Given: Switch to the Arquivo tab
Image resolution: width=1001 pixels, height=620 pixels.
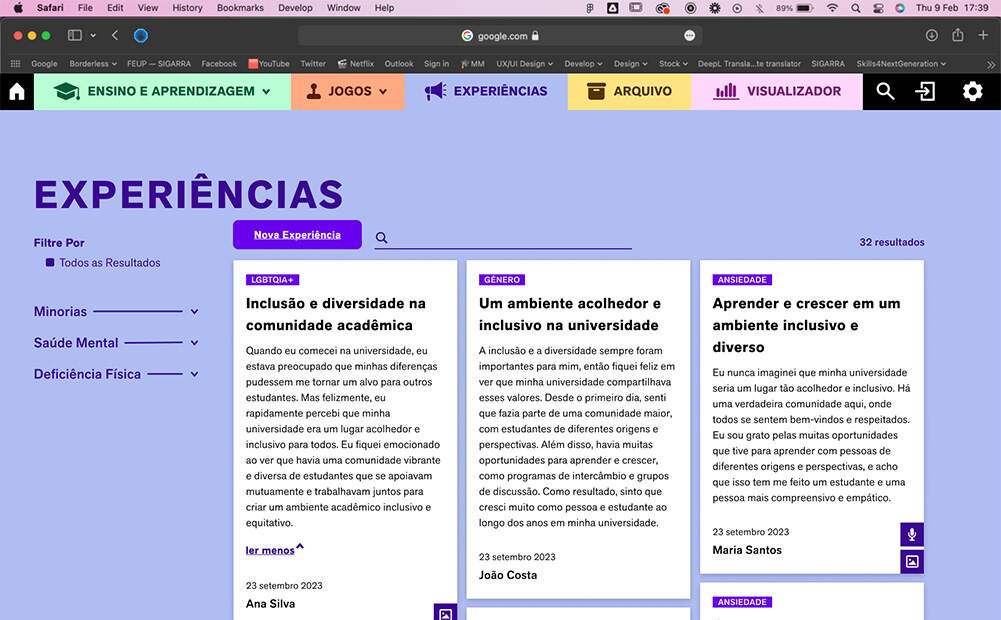Looking at the screenshot, I should [x=629, y=92].
